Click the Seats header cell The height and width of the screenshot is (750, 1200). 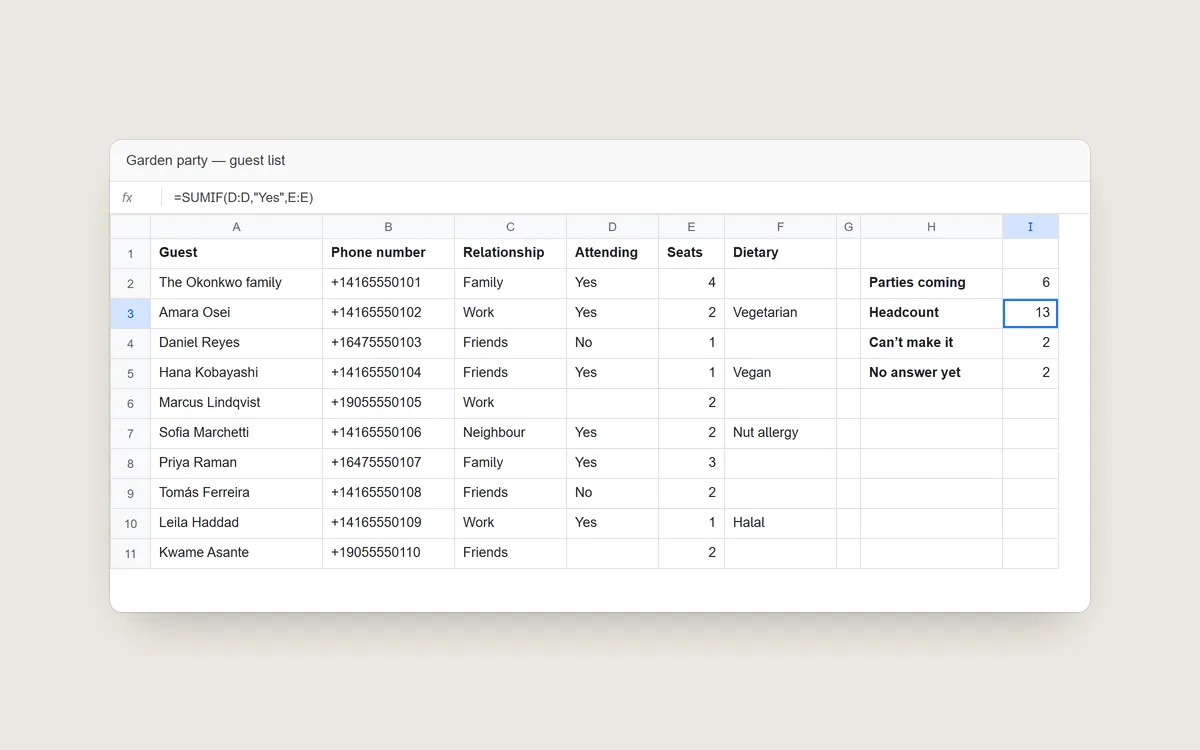click(x=691, y=253)
